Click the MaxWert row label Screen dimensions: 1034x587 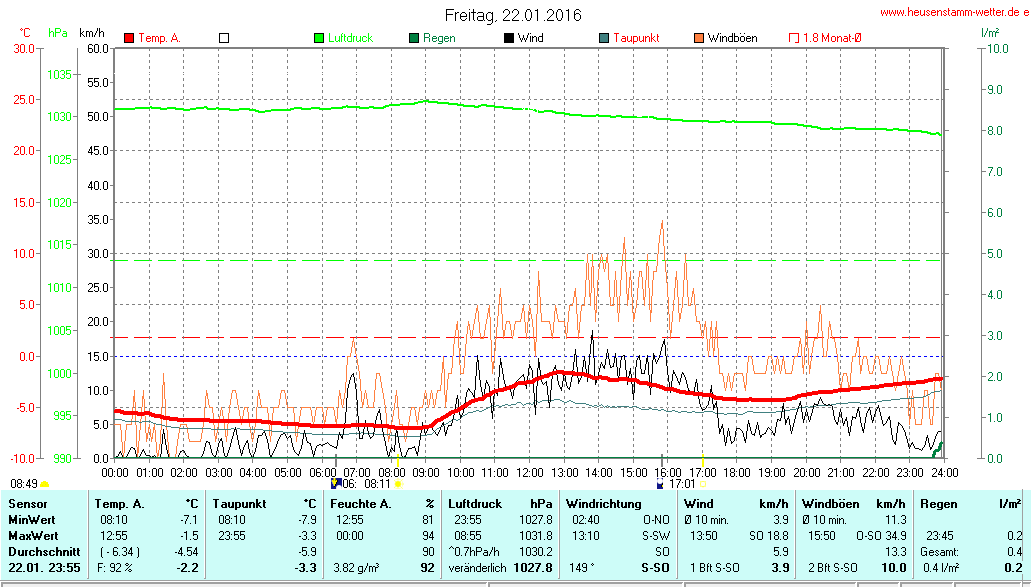point(33,535)
